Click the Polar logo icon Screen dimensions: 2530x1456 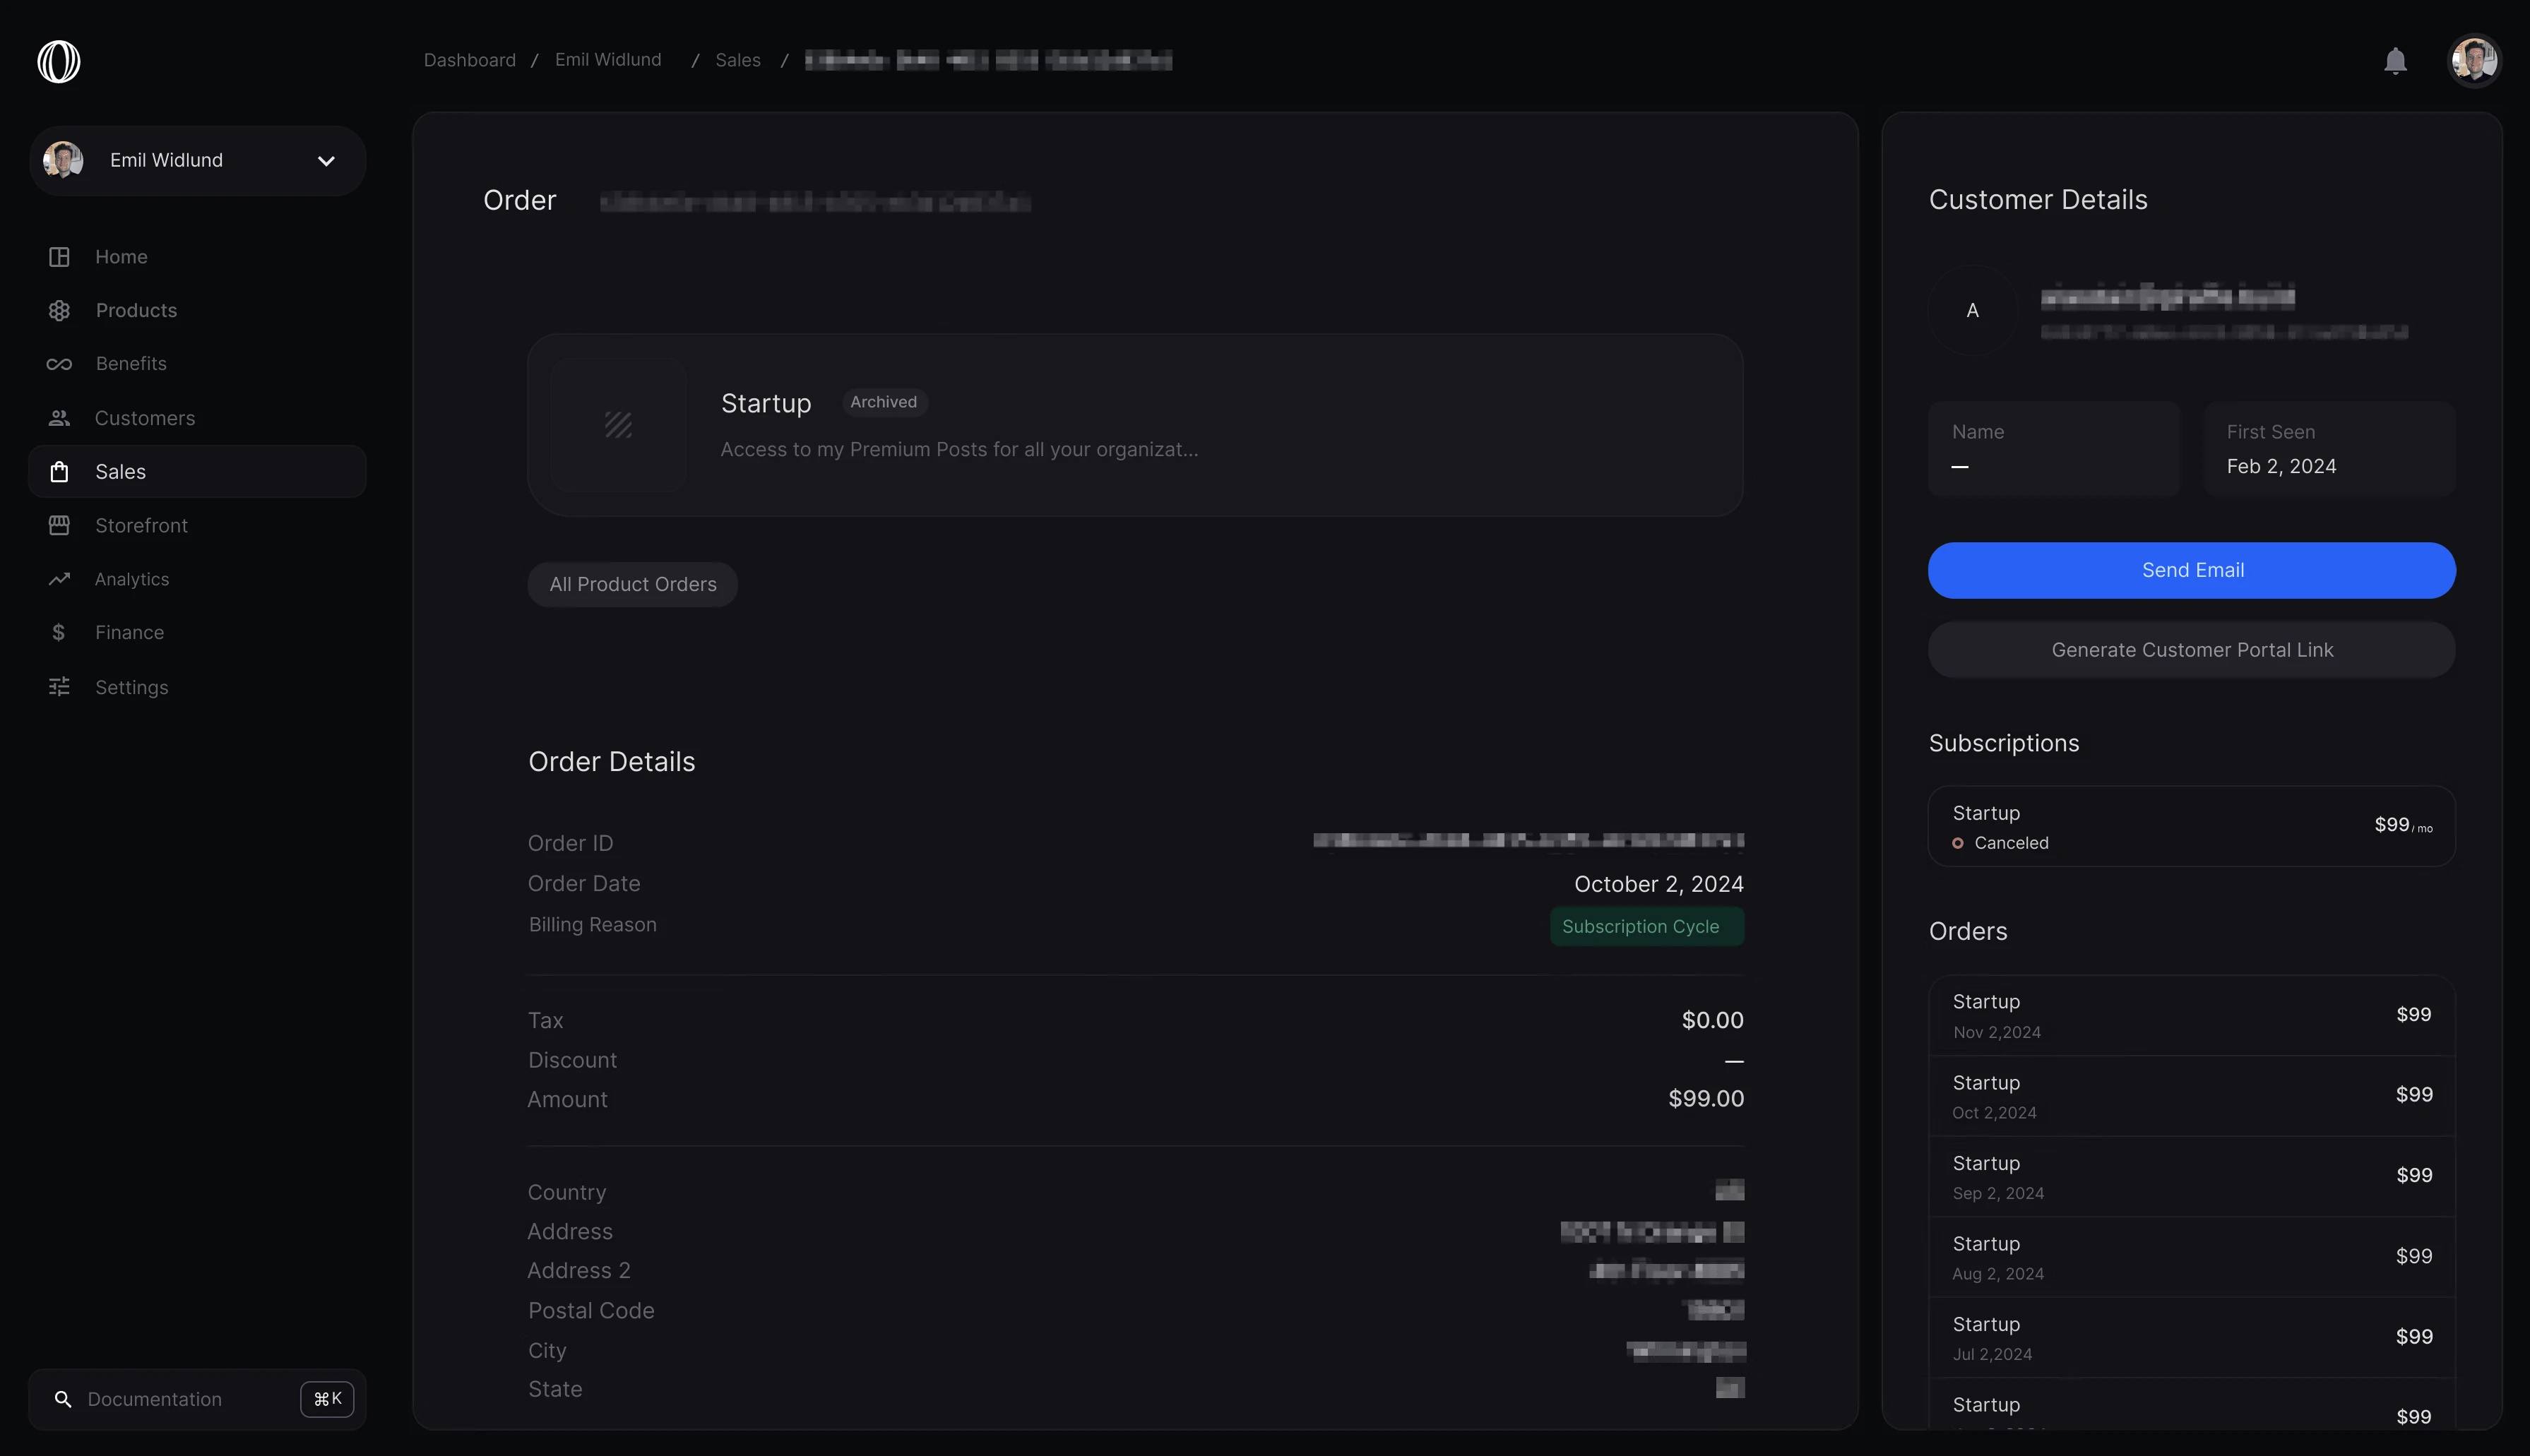point(58,61)
